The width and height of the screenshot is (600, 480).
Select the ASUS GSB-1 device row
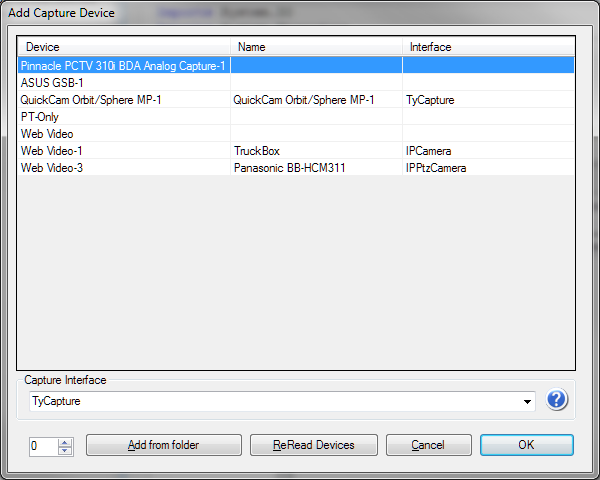[296, 83]
